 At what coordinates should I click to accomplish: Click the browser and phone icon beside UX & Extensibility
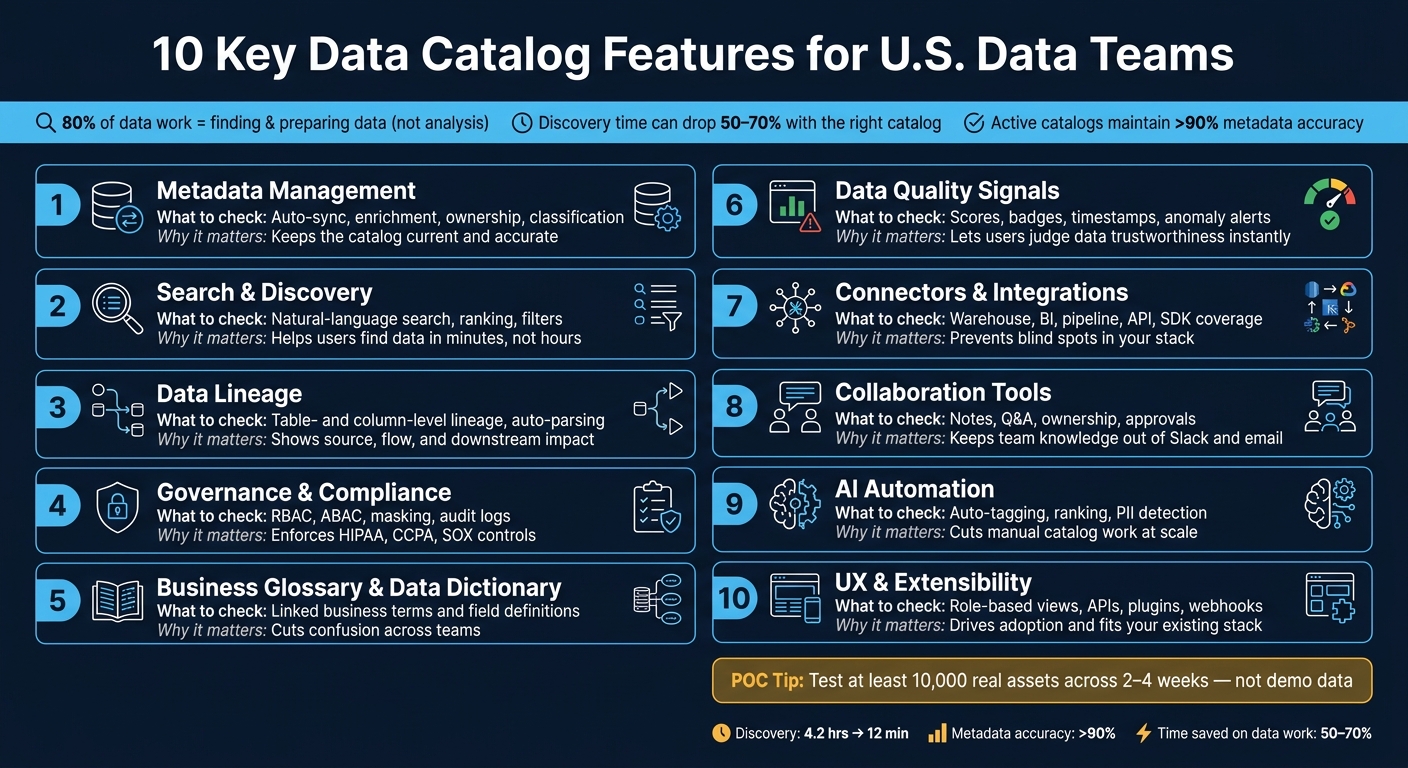coord(795,598)
